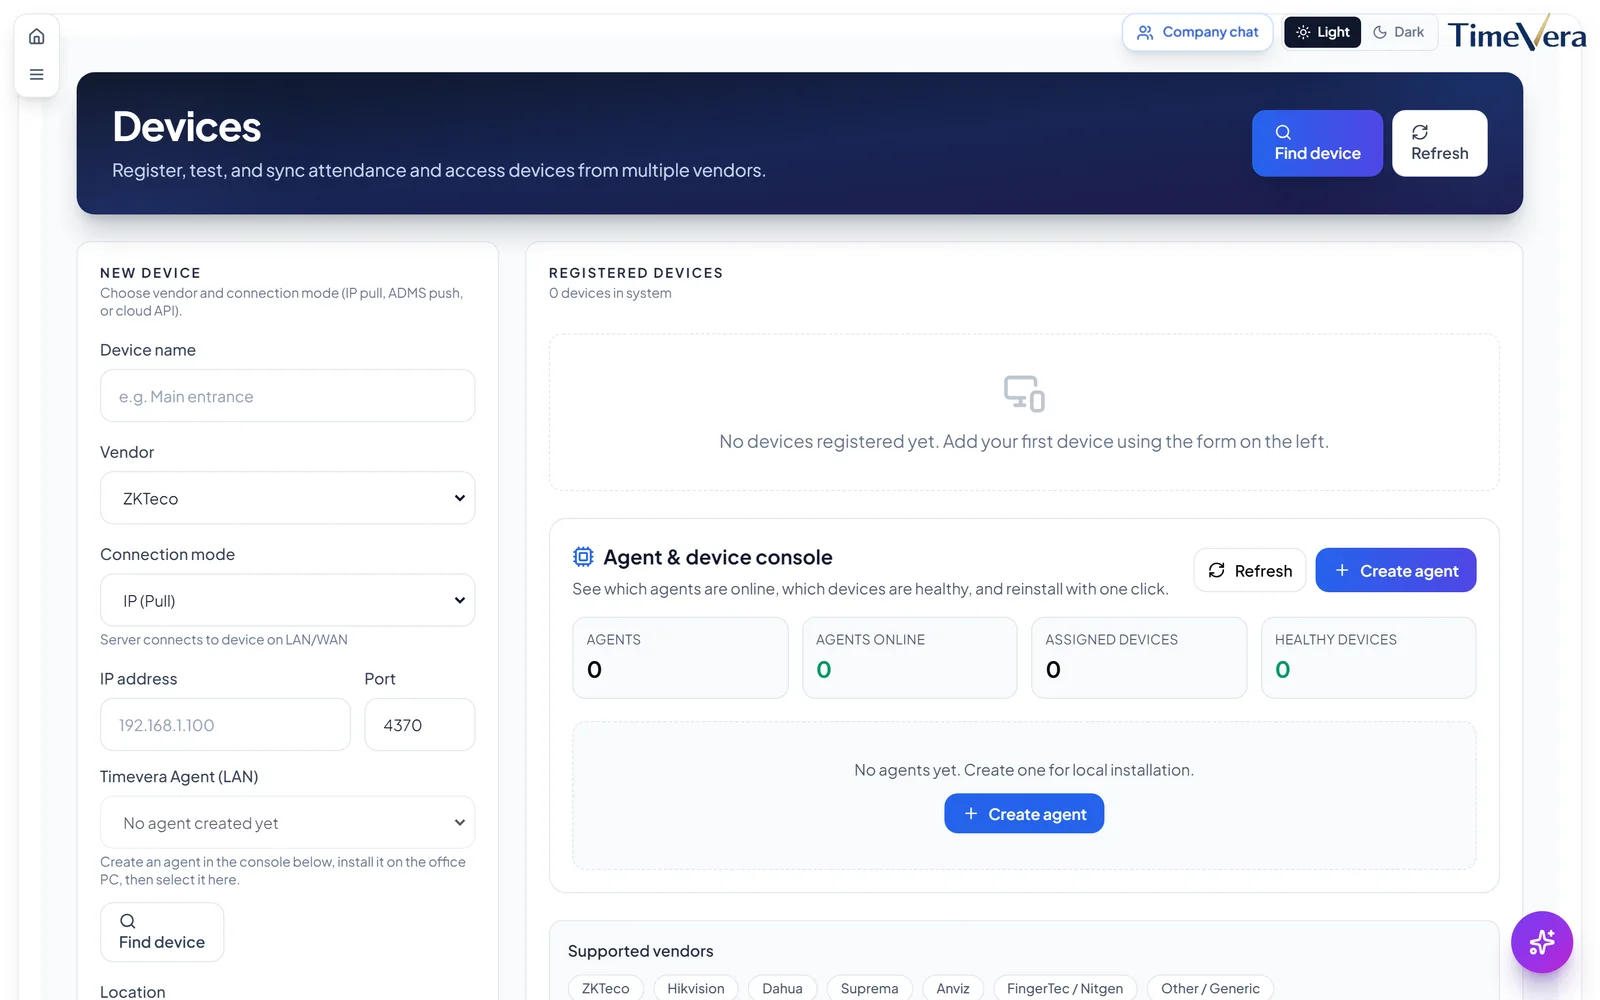Click the REGISTERED DEVICES heading
1600x1000 pixels.
coord(636,273)
